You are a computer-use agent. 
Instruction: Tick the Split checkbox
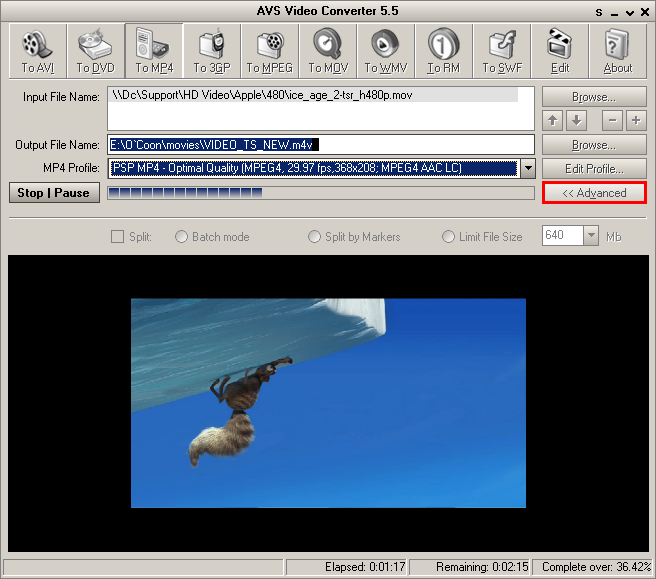(x=118, y=236)
